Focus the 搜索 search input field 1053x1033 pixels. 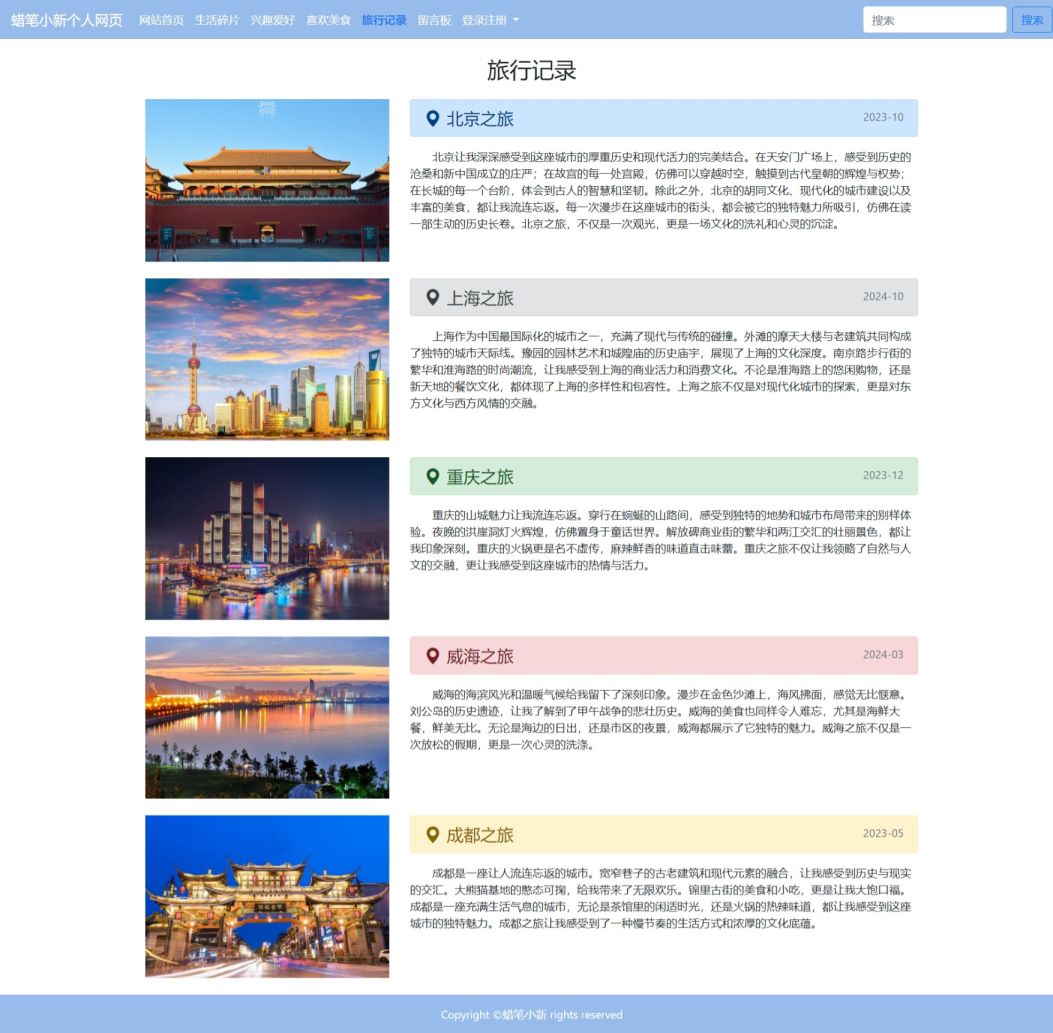(x=934, y=20)
